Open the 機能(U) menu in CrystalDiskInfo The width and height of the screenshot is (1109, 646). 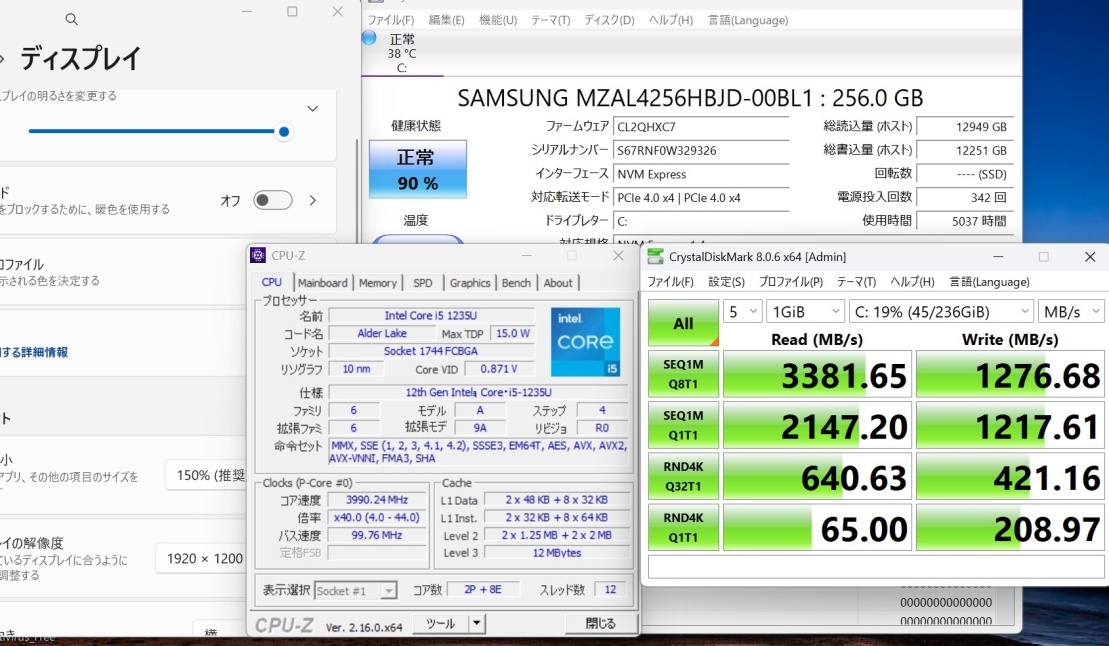click(497, 19)
